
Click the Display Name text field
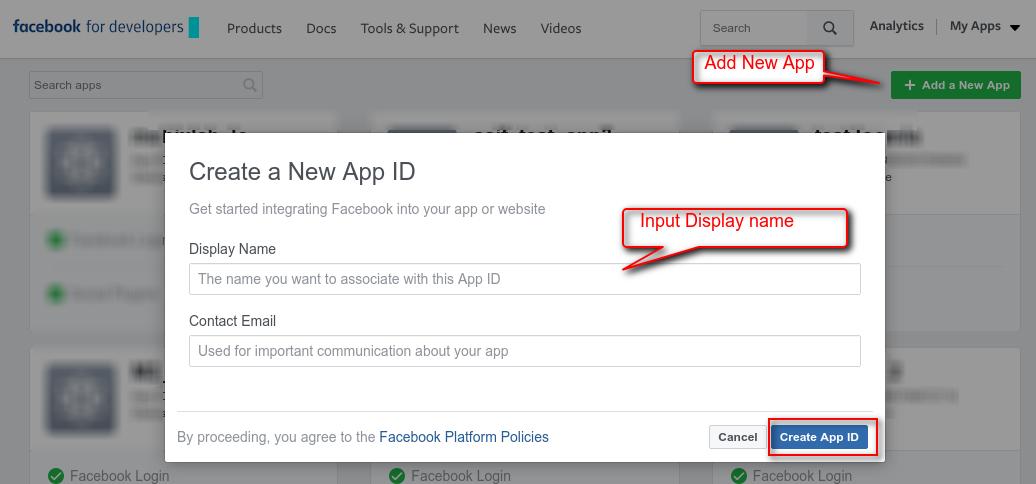pyautogui.click(x=524, y=279)
